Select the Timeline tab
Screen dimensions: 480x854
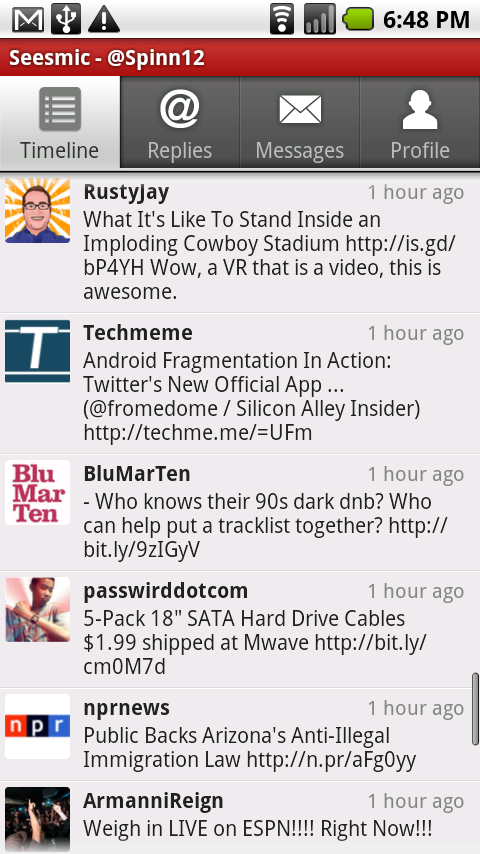(x=60, y=122)
